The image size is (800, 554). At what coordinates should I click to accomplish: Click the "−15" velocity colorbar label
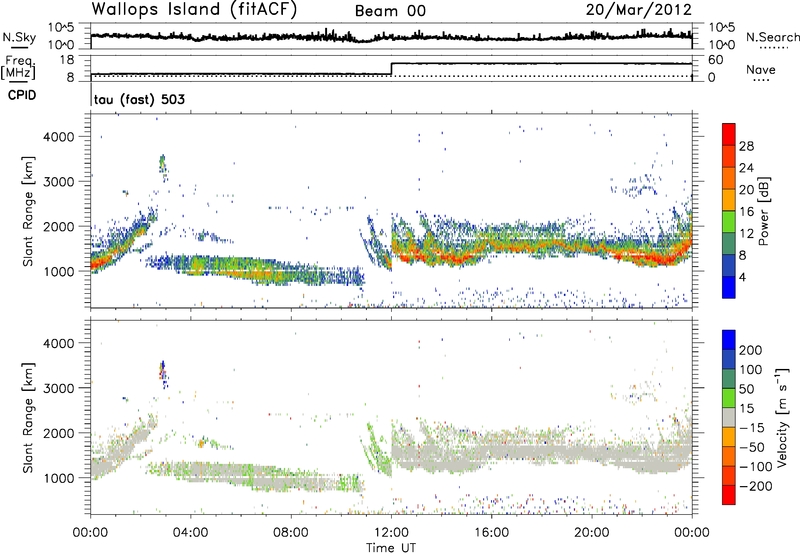pyautogui.click(x=753, y=428)
